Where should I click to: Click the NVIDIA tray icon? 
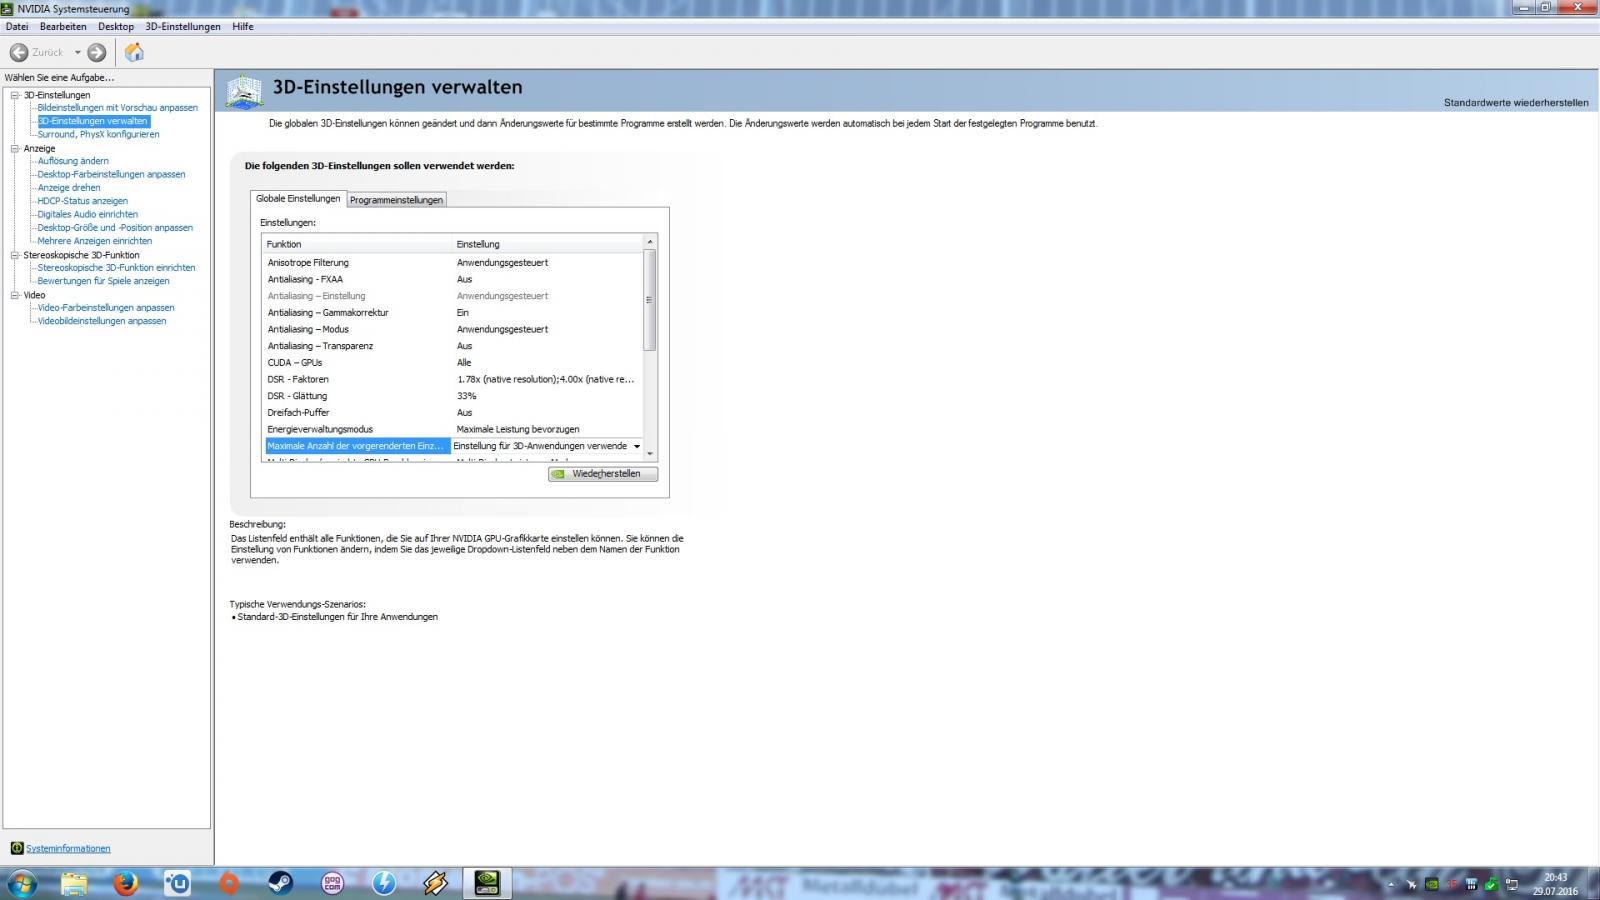point(1432,885)
